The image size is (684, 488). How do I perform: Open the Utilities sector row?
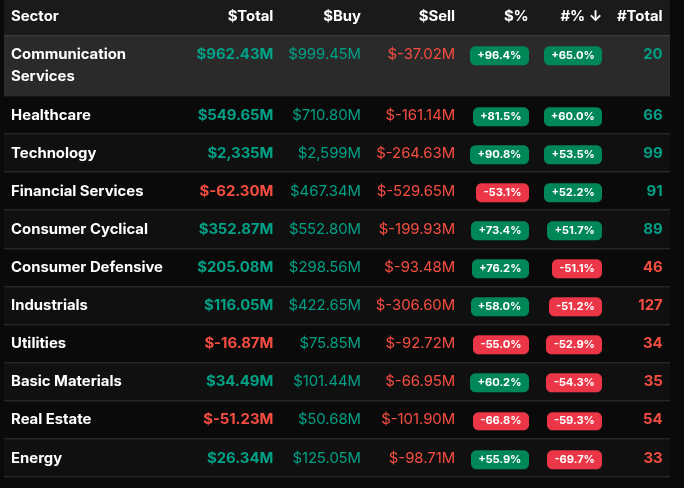pos(38,343)
